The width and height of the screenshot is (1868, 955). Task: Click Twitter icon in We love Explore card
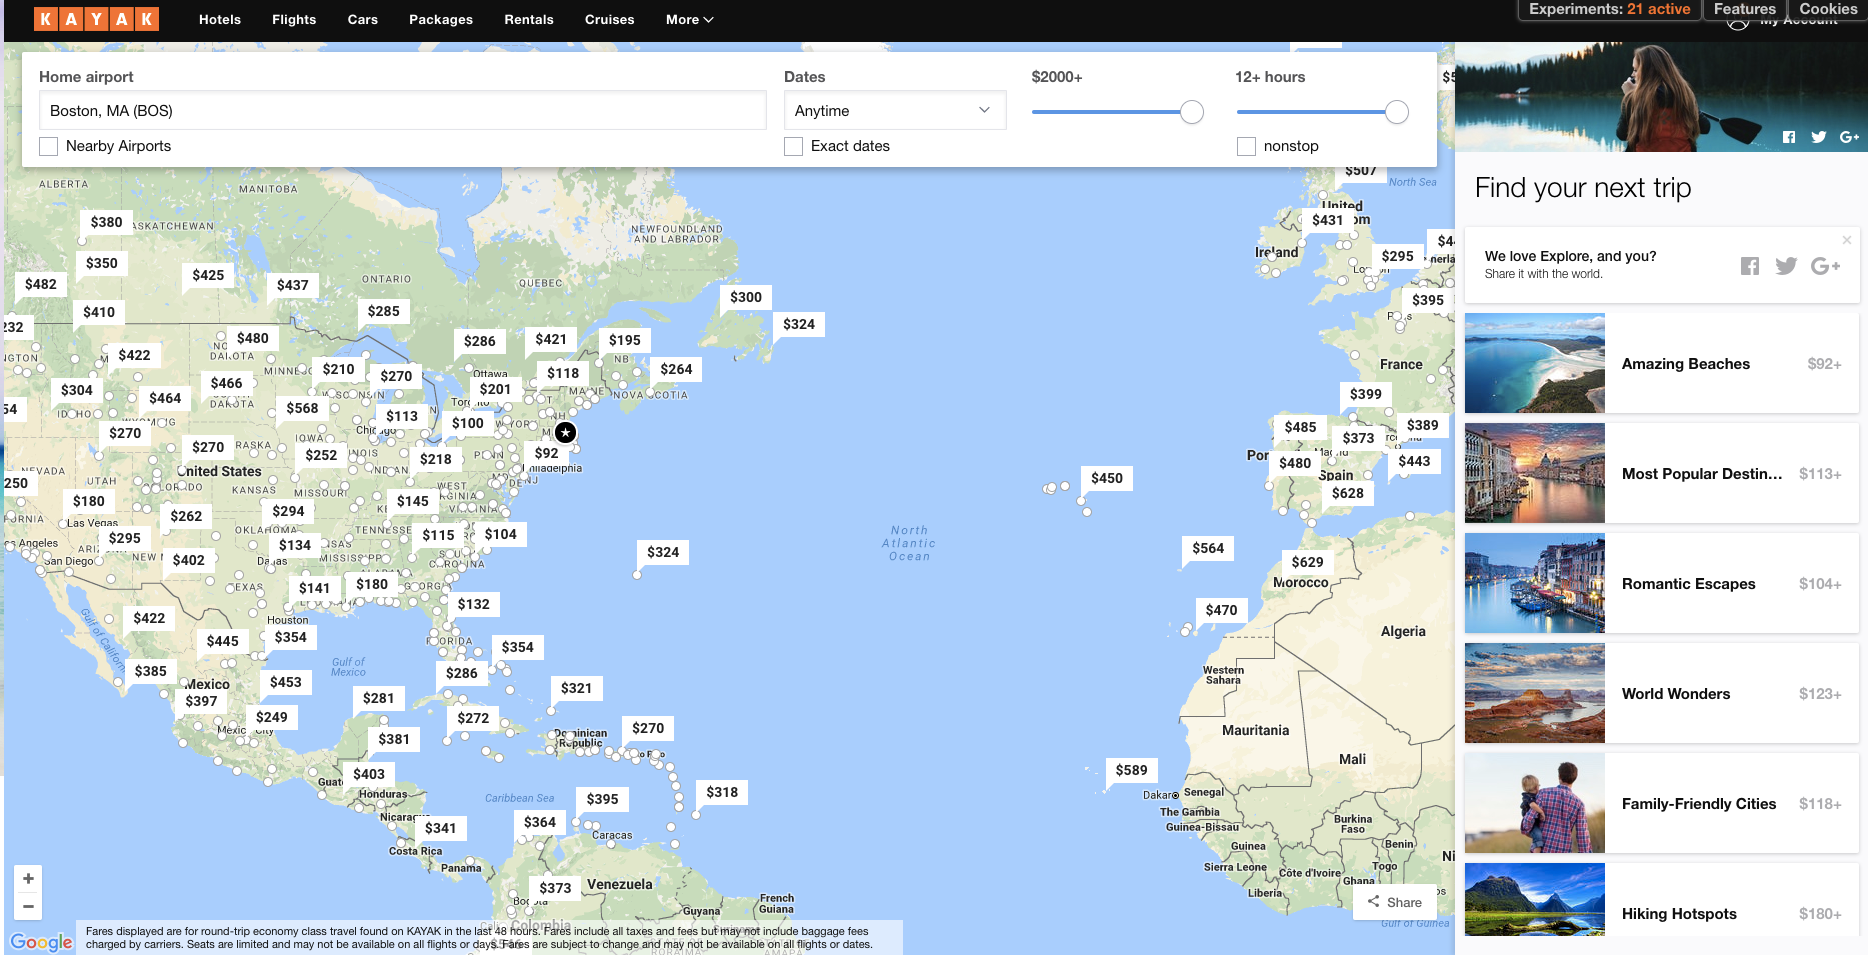pos(1786,265)
